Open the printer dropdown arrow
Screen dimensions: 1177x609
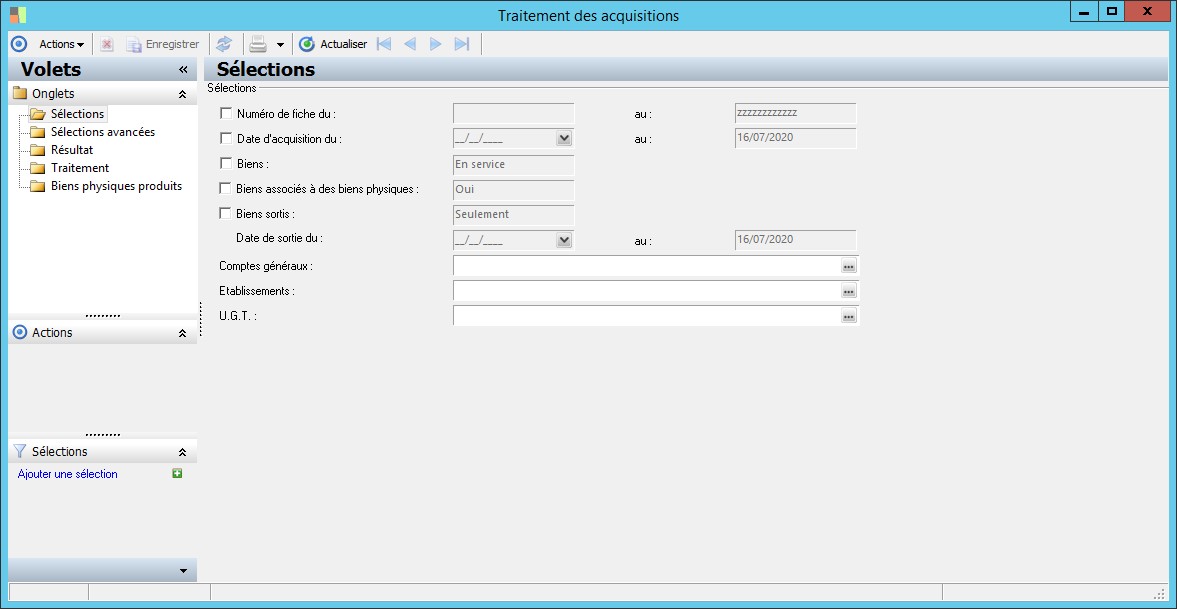click(x=280, y=44)
